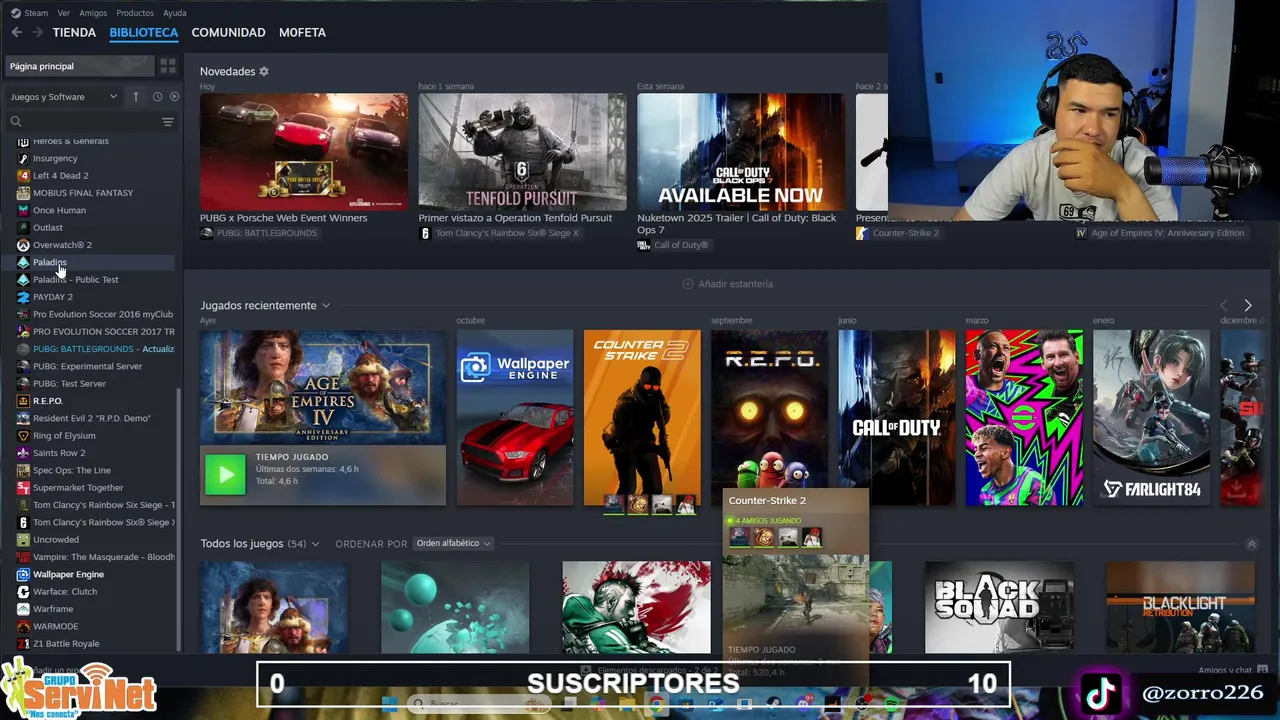Go forward with the right navigation arrow
Viewport: 1280px width, 720px height.
tap(38, 32)
